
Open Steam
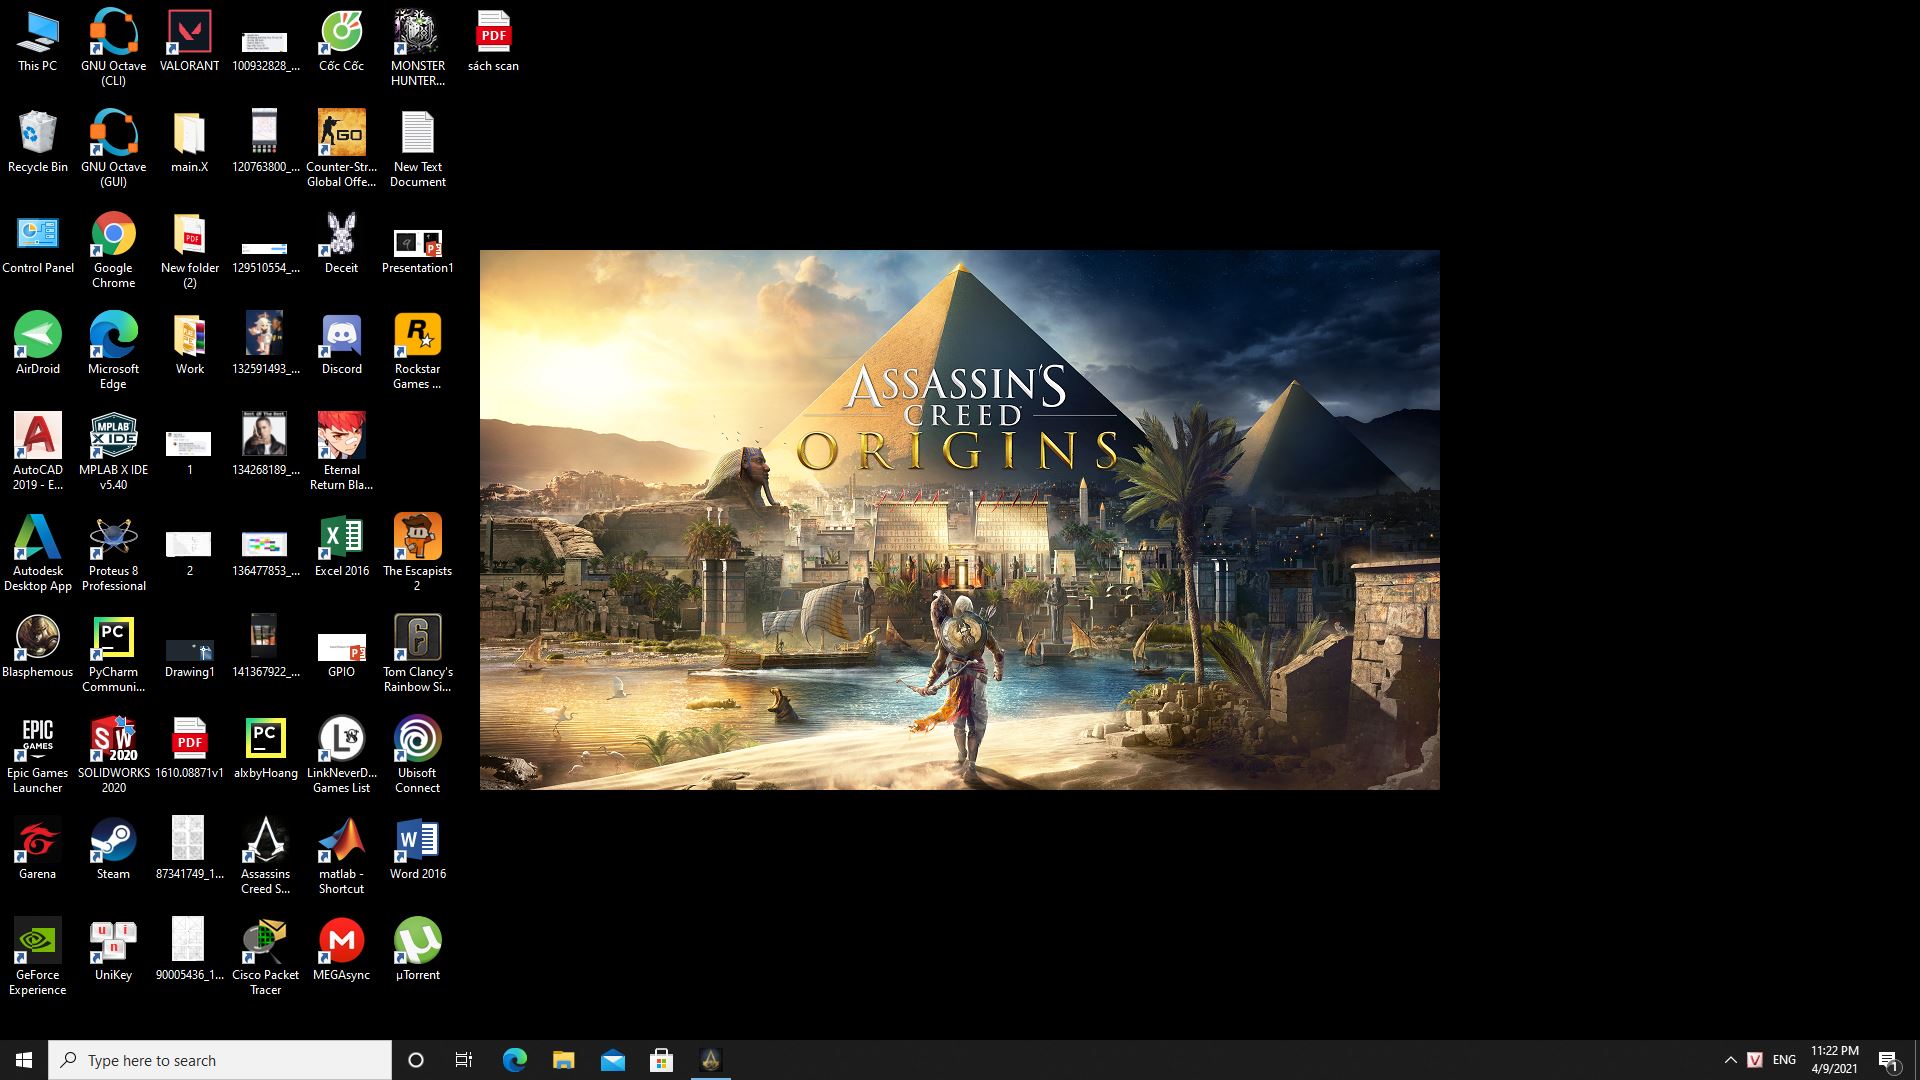pos(113,840)
